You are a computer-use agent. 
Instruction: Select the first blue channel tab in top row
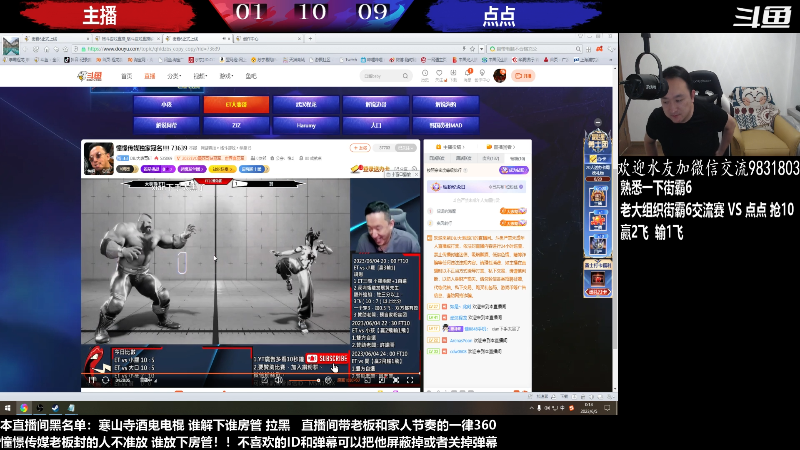tap(166, 104)
